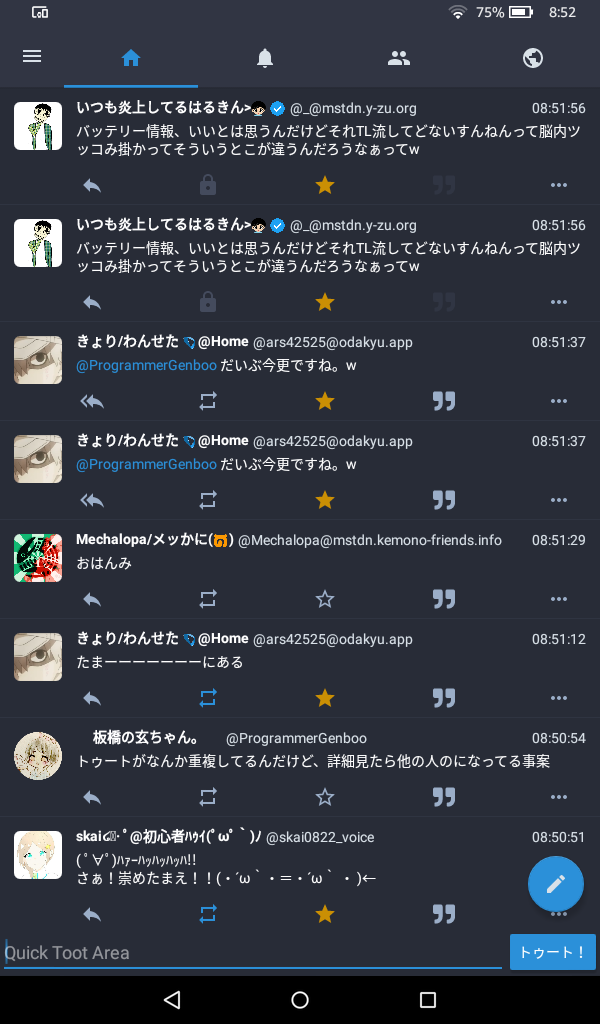Boost the Mechalopa おはんみ toot
Screen dimensions: 600x1024
click(x=208, y=599)
